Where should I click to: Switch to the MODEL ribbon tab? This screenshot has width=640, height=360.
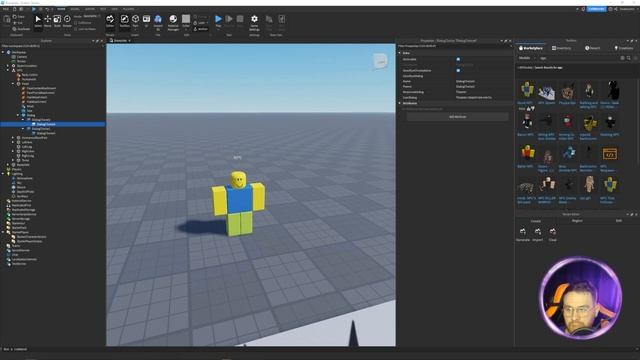coord(75,9)
